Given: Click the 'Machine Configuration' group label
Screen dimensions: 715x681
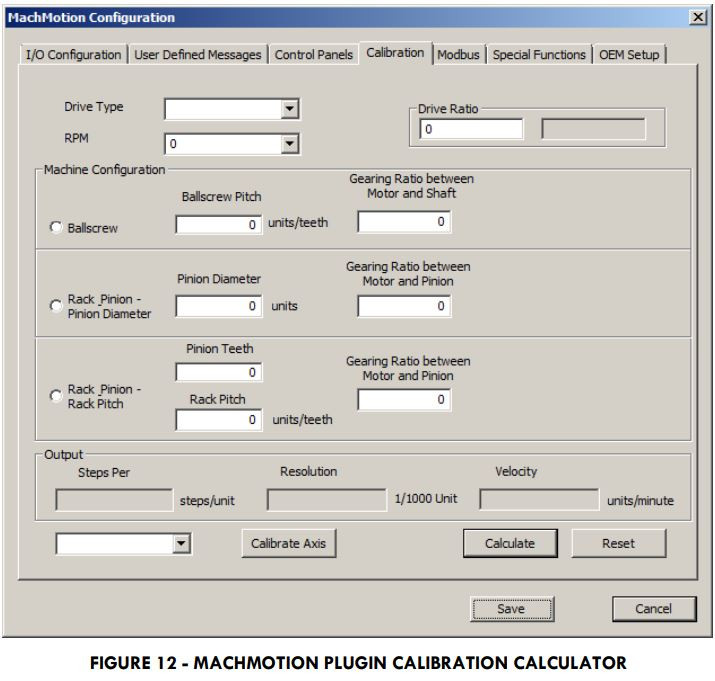Looking at the screenshot, I should click(x=104, y=170).
